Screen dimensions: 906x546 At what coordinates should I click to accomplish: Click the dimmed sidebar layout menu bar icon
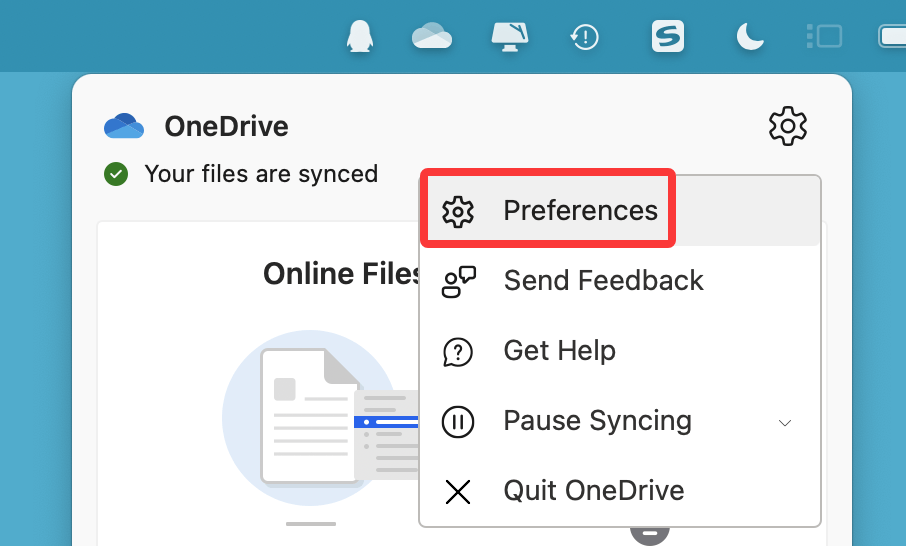pyautogui.click(x=824, y=36)
